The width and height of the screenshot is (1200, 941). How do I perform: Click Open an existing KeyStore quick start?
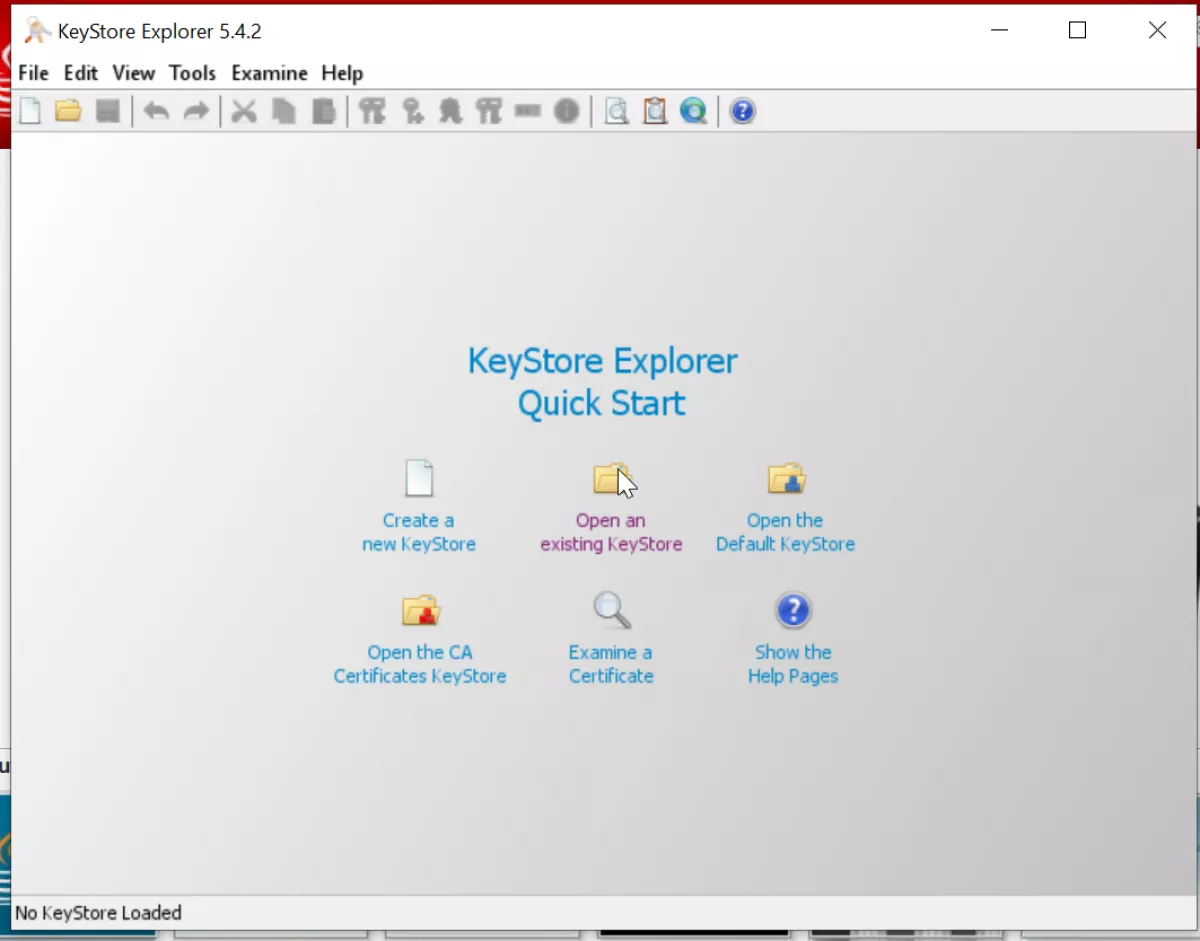pos(611,506)
